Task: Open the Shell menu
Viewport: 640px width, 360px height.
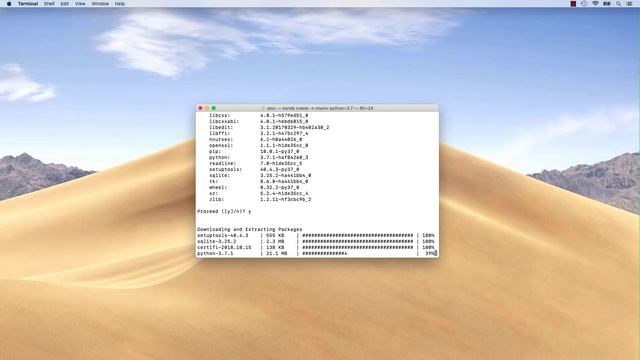Action: click(49, 4)
